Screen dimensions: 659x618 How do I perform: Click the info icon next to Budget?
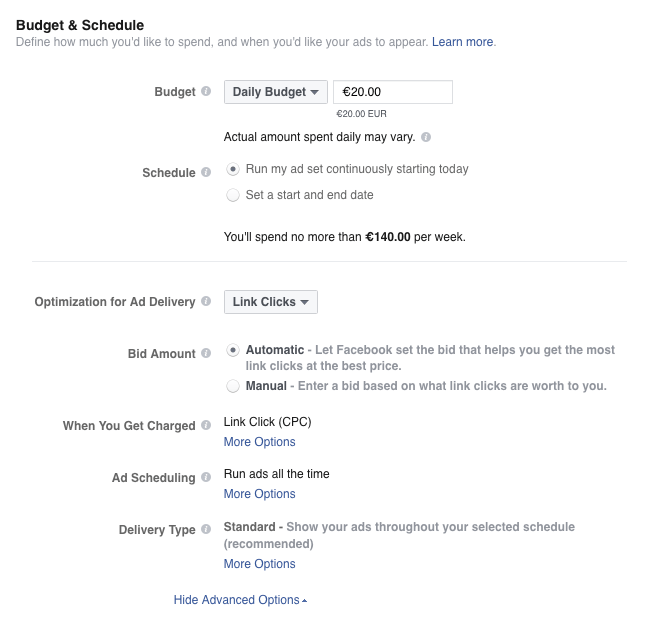pos(206,91)
